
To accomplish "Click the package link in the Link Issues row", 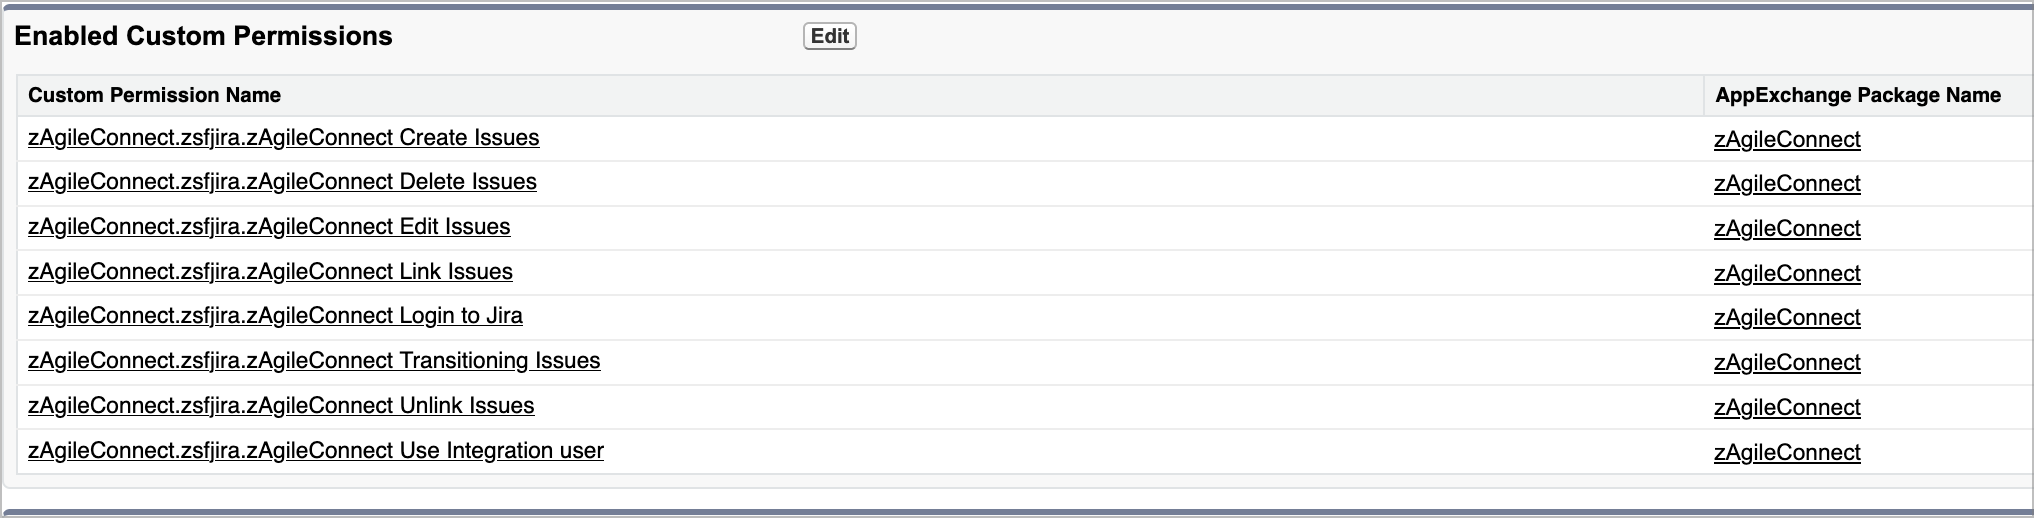I will coord(1787,274).
